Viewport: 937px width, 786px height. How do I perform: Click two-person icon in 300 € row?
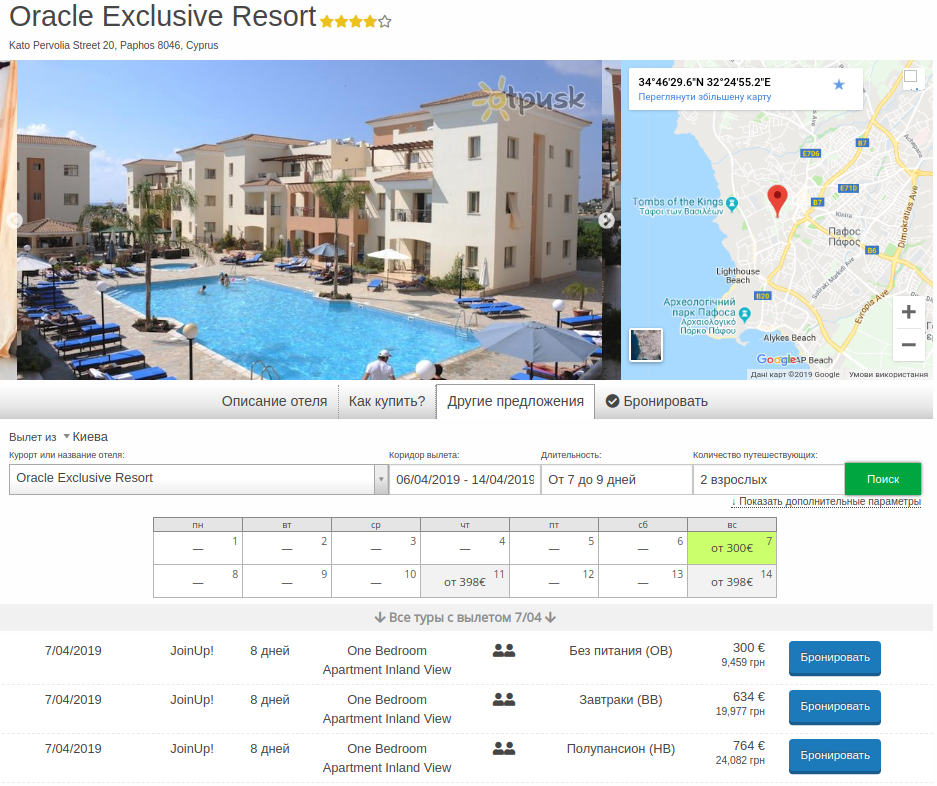coord(504,650)
